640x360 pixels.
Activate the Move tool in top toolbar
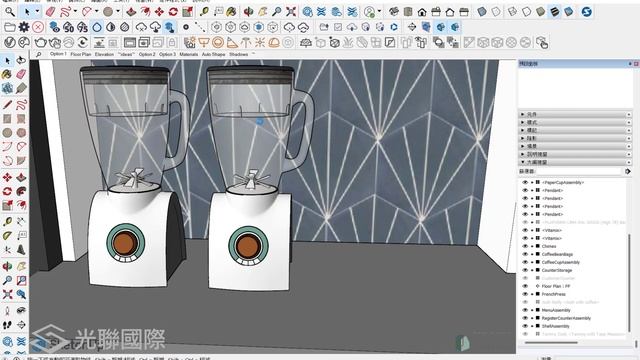coord(159,12)
